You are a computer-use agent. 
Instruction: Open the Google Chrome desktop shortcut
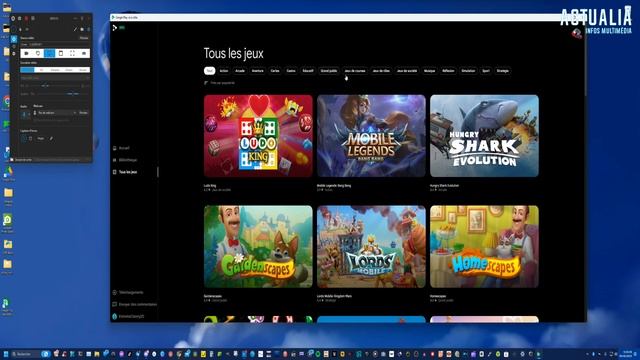pyautogui.click(x=7, y=102)
